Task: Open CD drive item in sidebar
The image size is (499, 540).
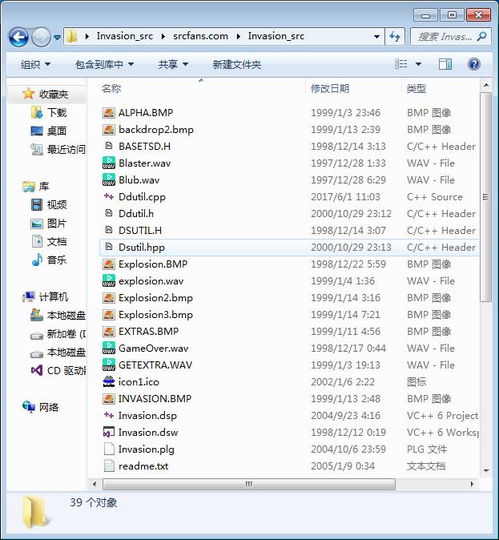Action: point(57,371)
